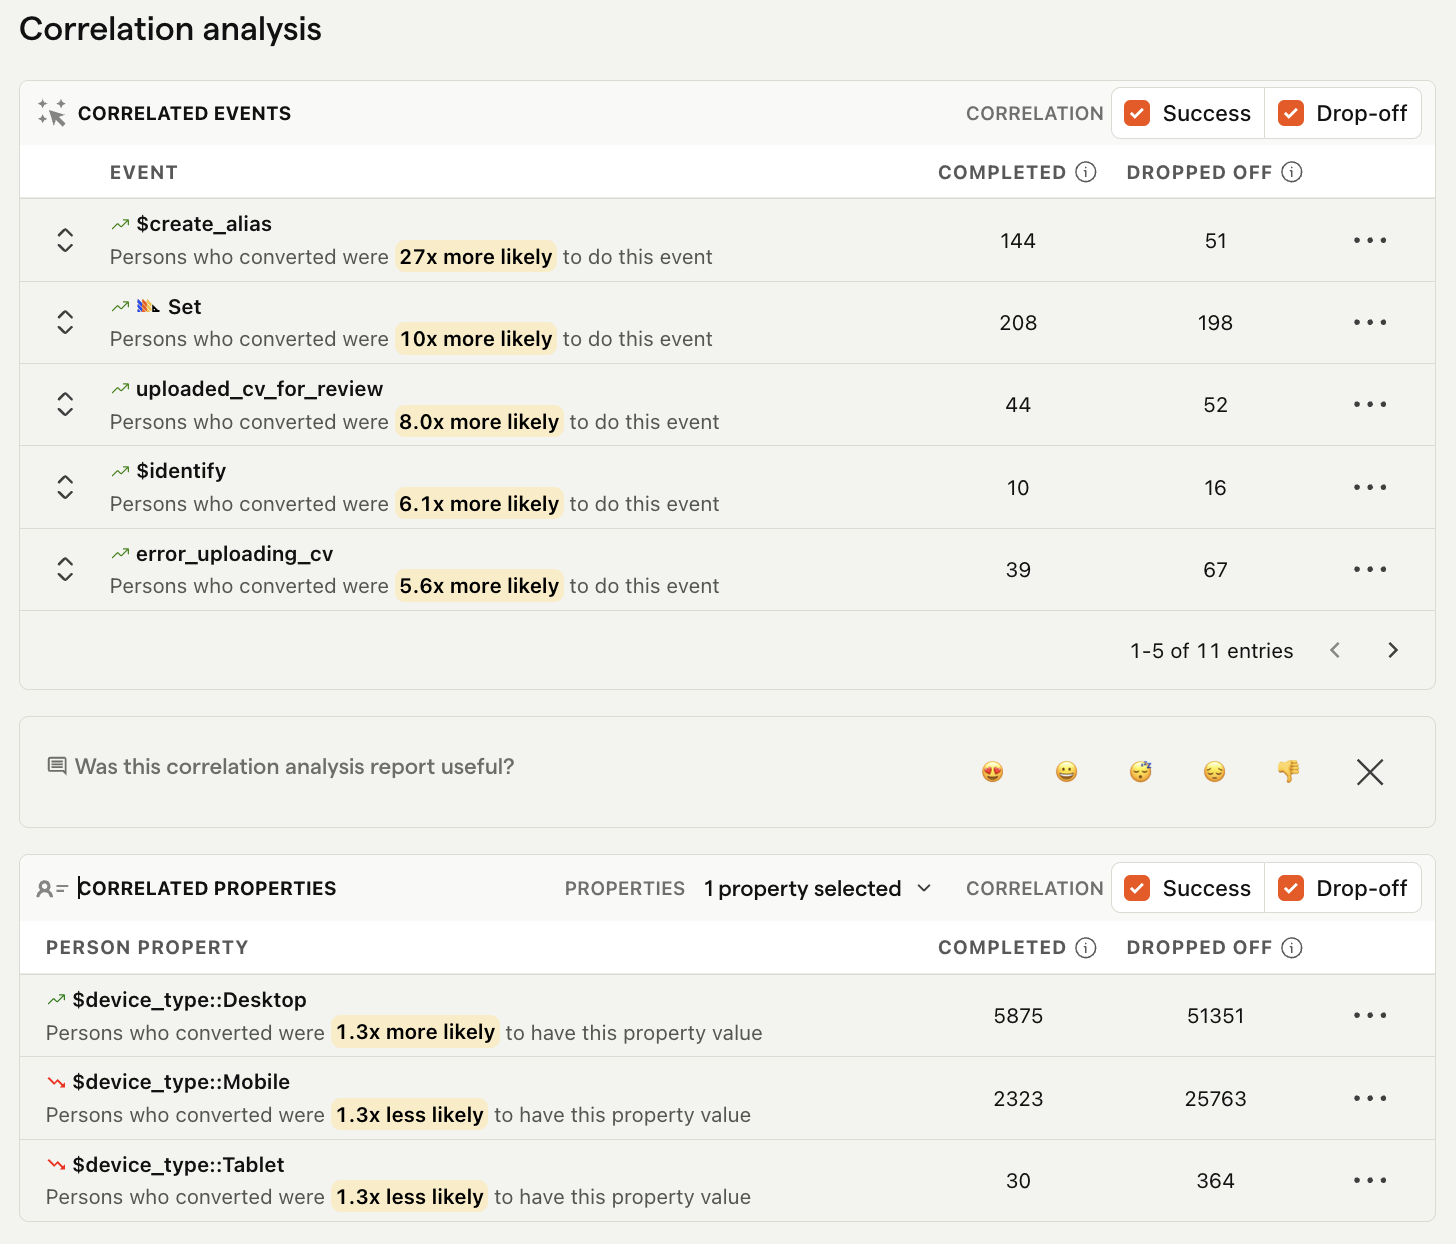Click completed value 5875 for Desktop

pyautogui.click(x=1018, y=1016)
